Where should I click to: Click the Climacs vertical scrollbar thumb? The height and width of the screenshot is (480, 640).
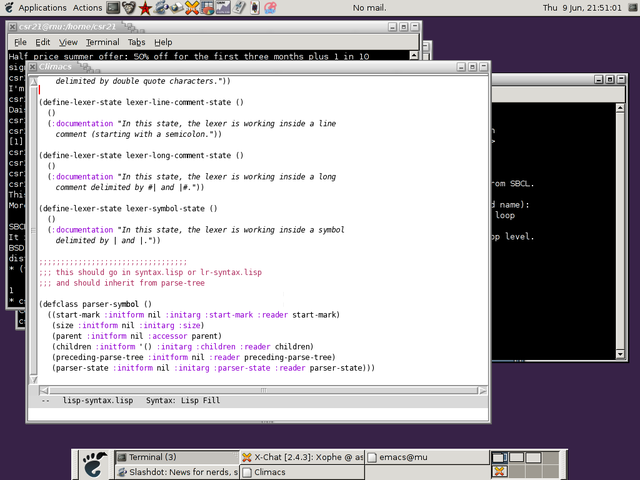34,230
